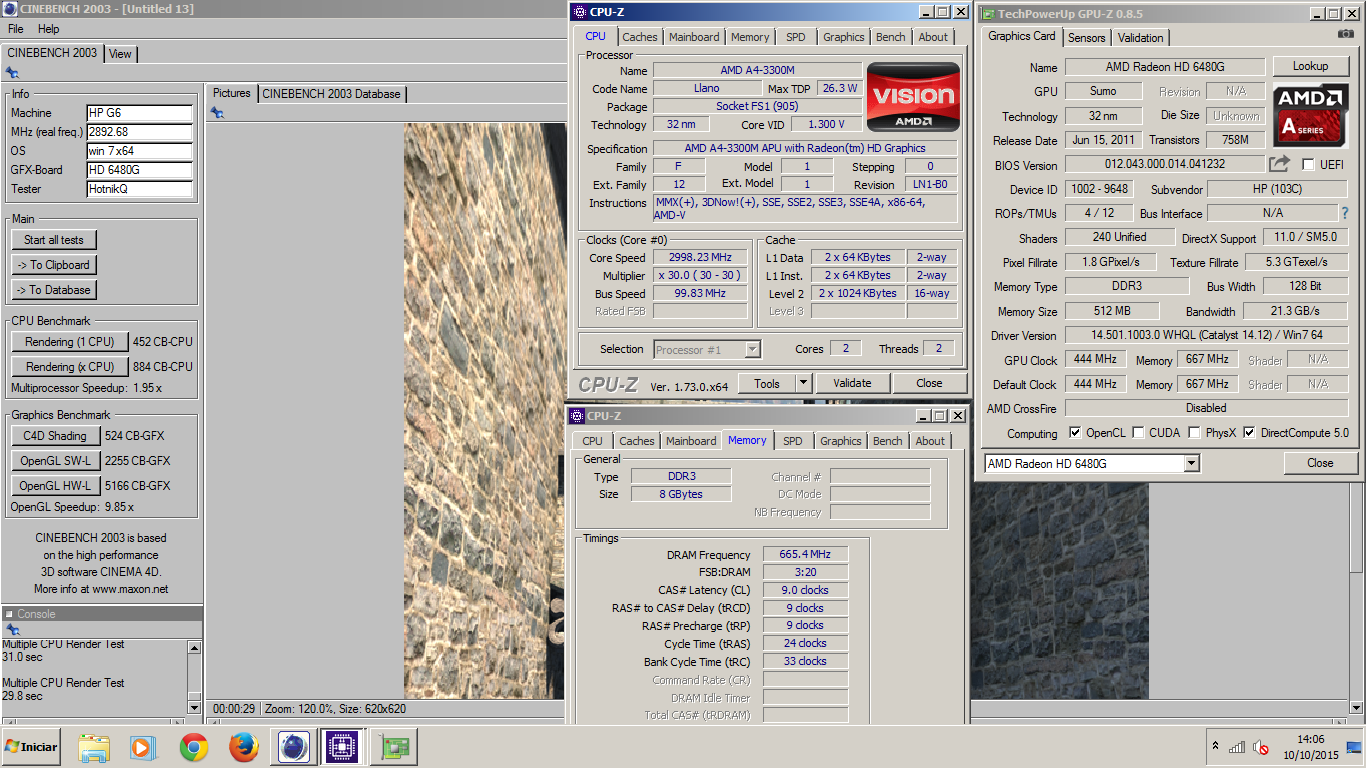Click the Show desktop icon in the tray
This screenshot has height=768, width=1366.
pyautogui.click(x=1354, y=746)
